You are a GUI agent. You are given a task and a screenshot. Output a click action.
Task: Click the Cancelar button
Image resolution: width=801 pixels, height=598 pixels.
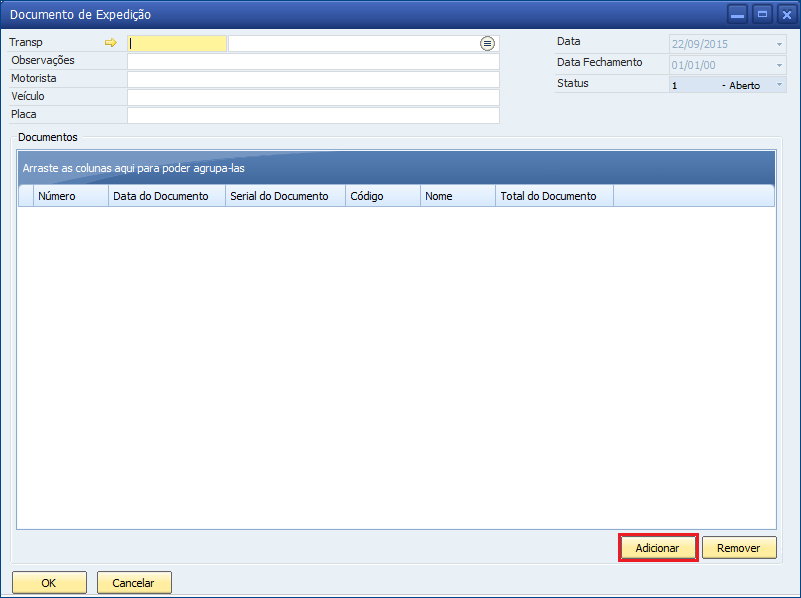tap(134, 583)
